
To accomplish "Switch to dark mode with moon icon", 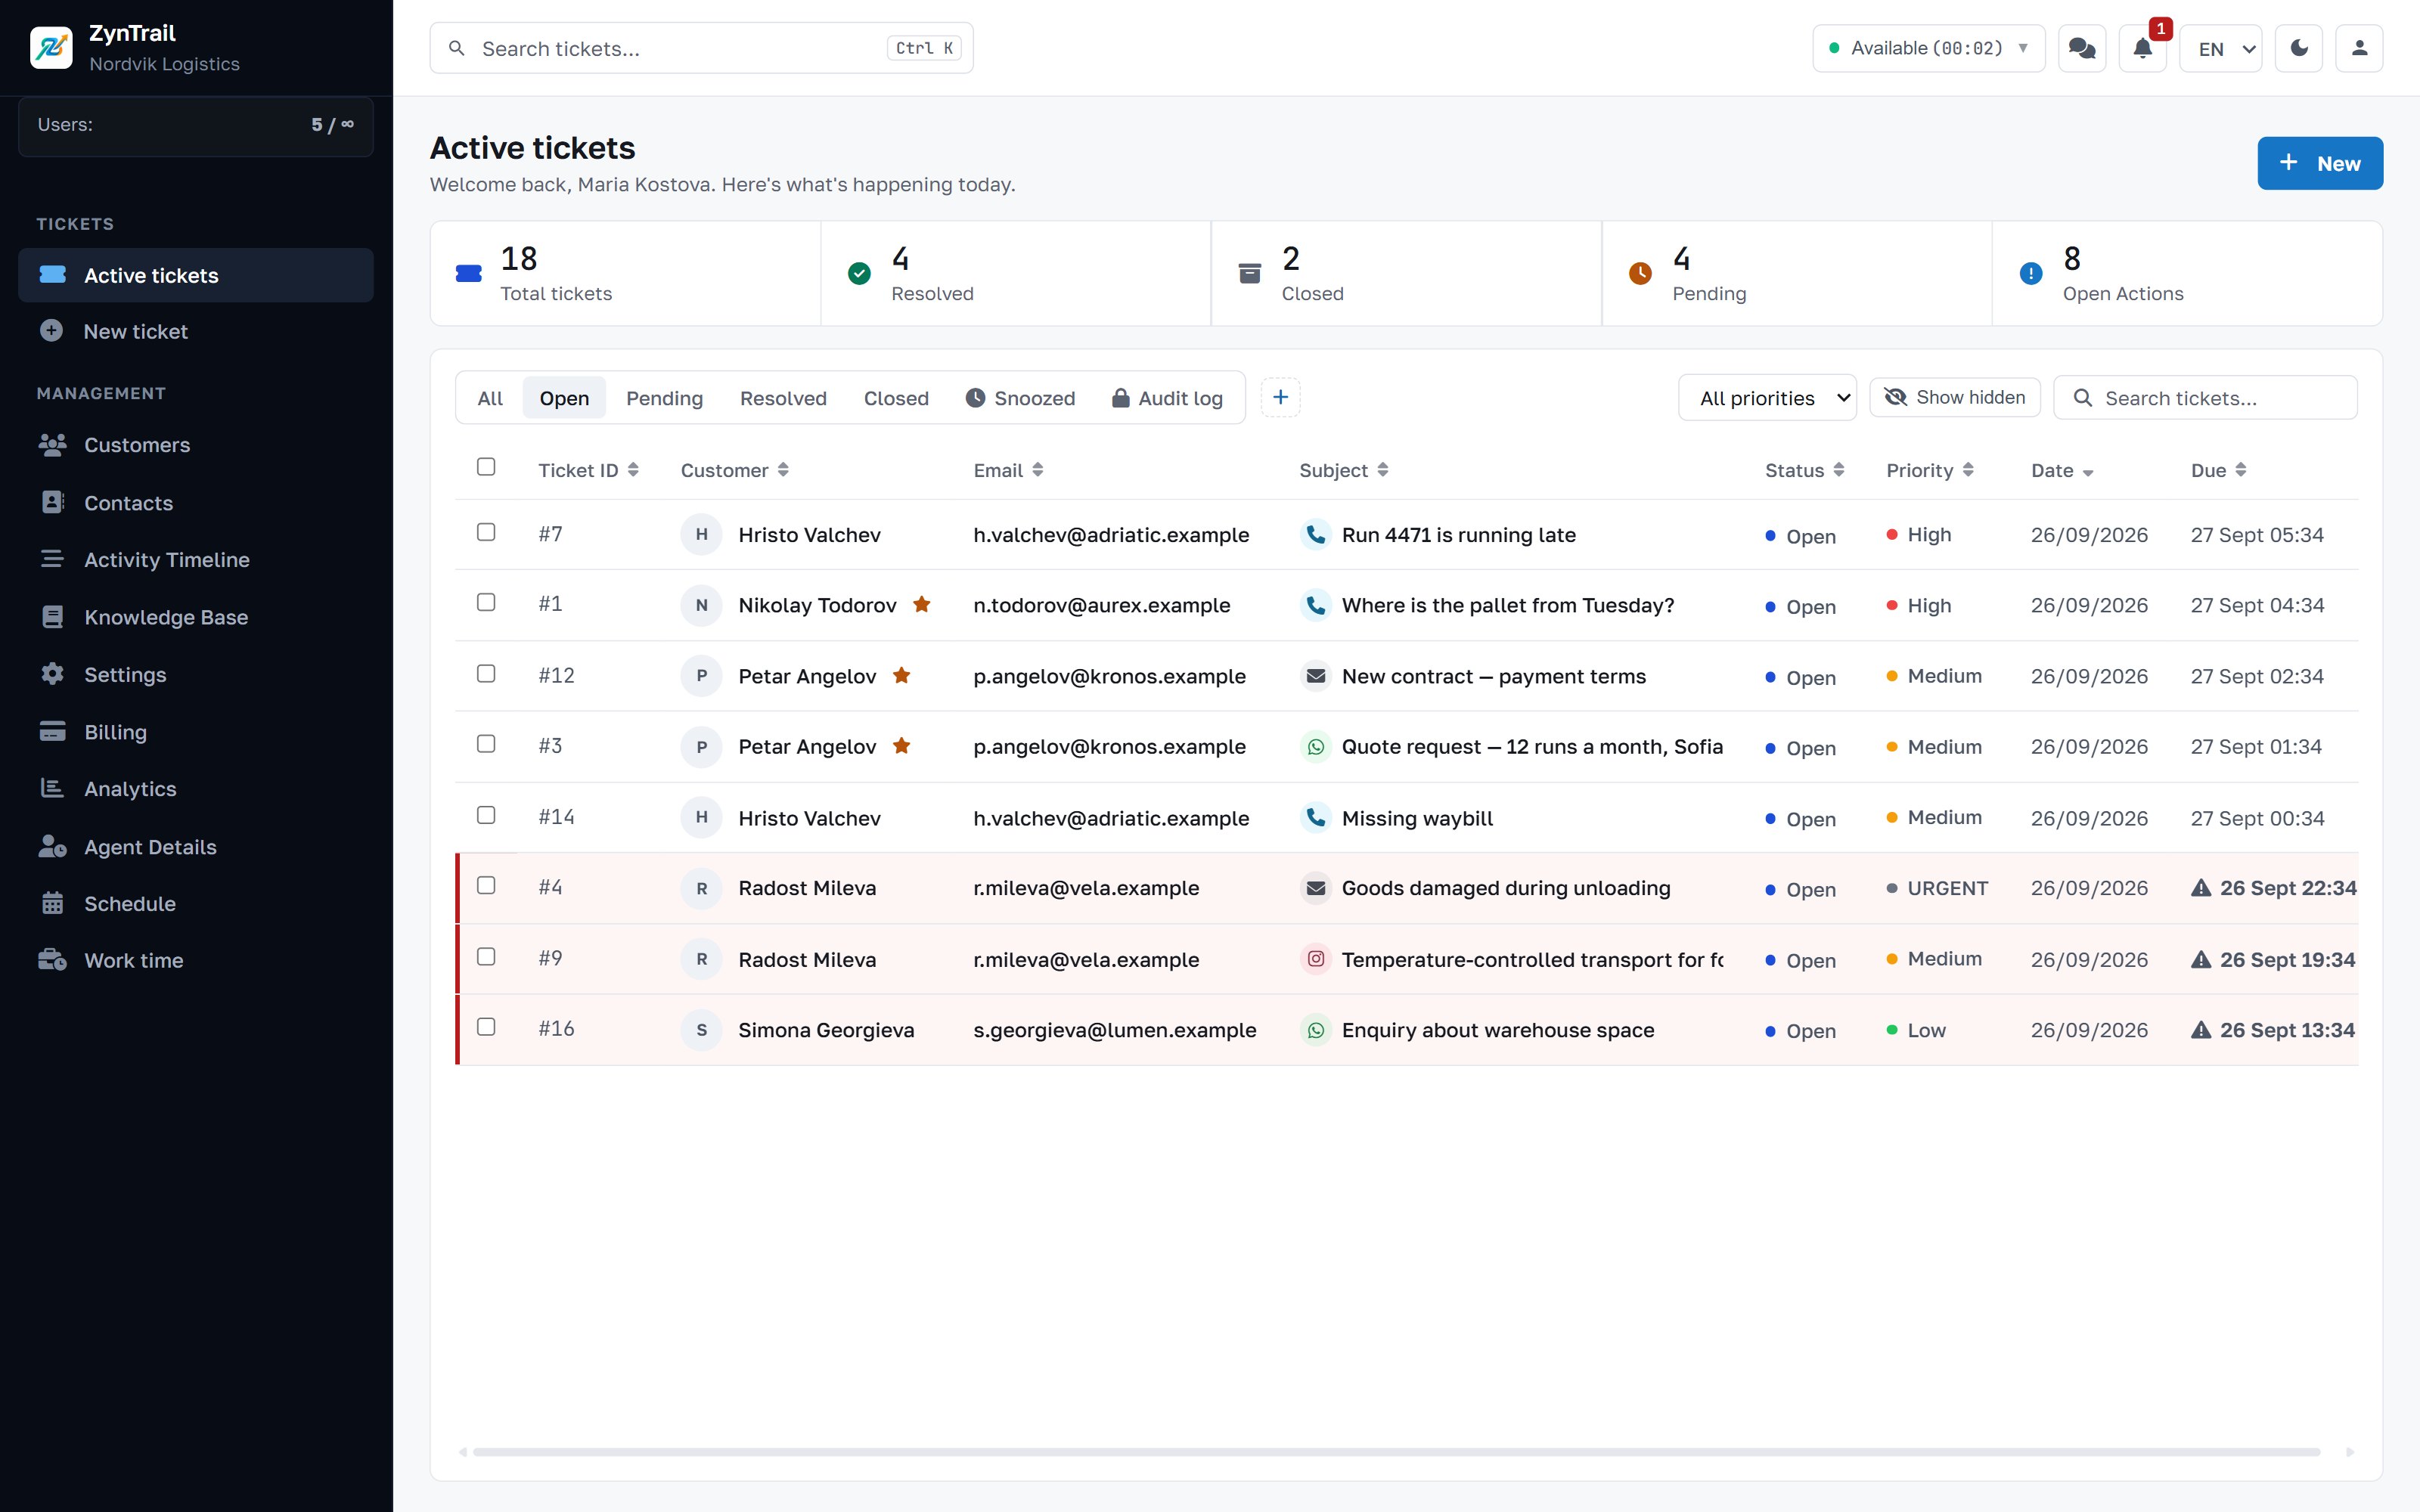I will coord(2299,48).
